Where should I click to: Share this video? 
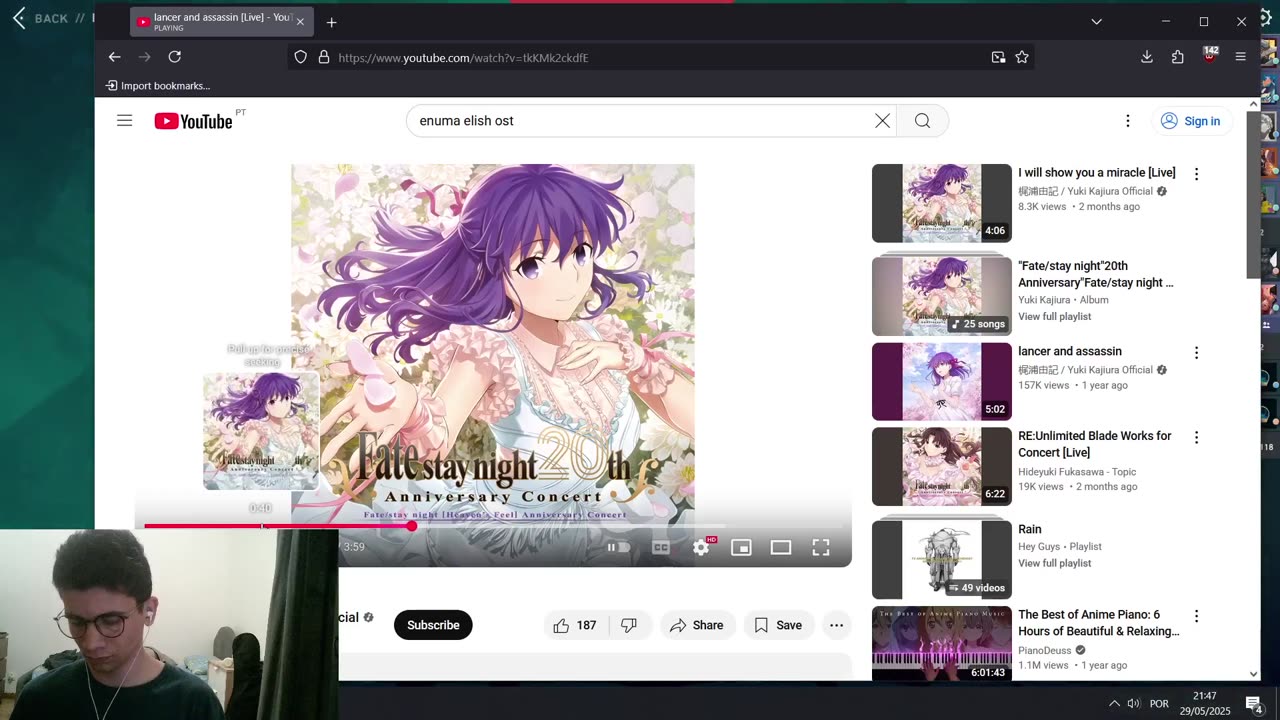(x=697, y=625)
